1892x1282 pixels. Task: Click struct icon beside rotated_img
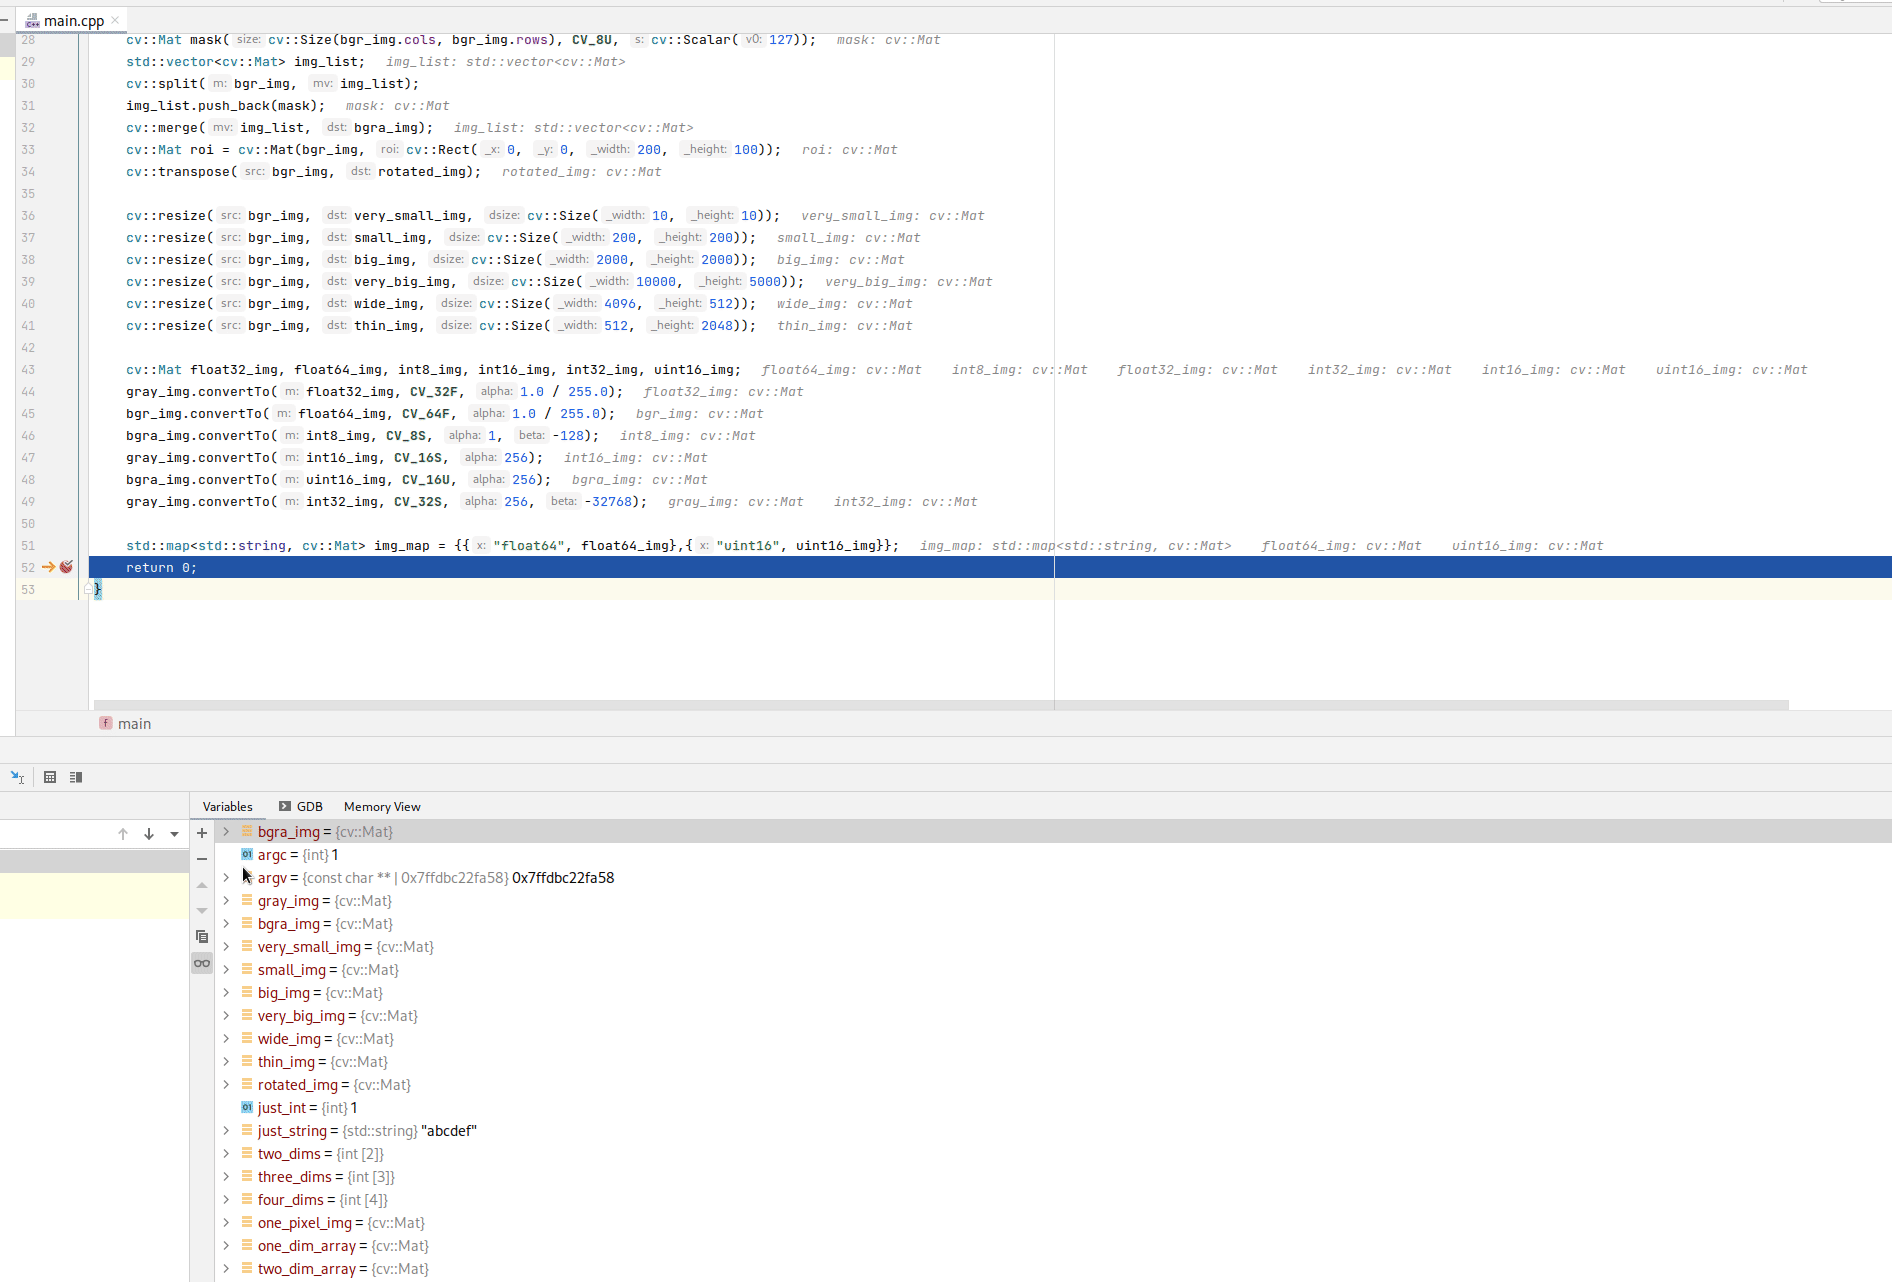247,1084
